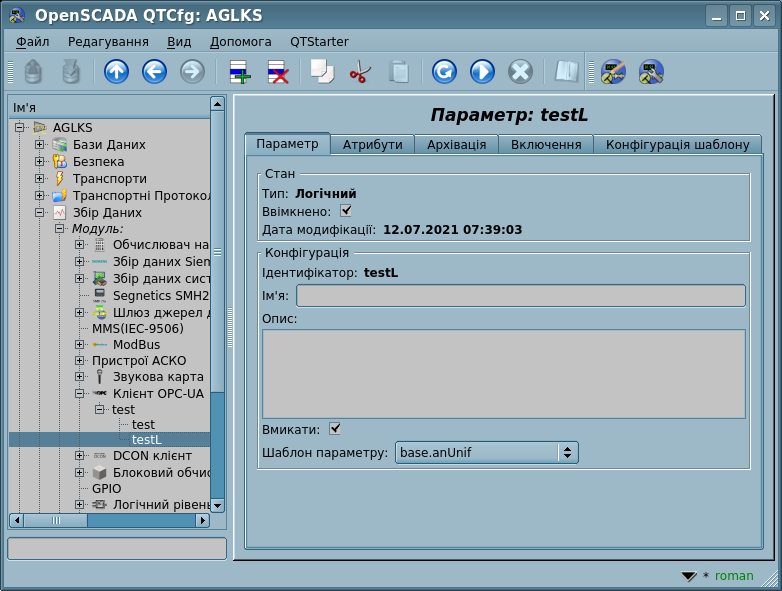Switch to the Конфігурація шаблону tab
Screen dimensions: 782x591
677,144
